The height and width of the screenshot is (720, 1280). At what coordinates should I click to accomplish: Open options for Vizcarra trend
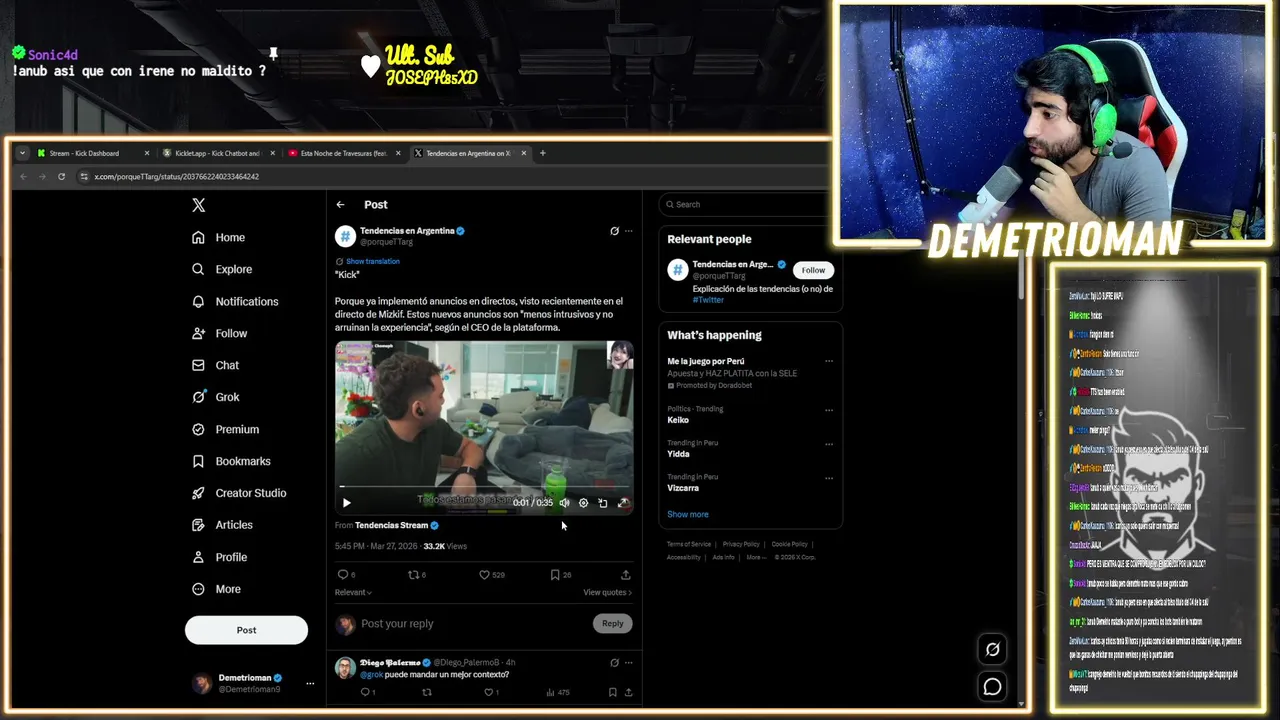(828, 478)
